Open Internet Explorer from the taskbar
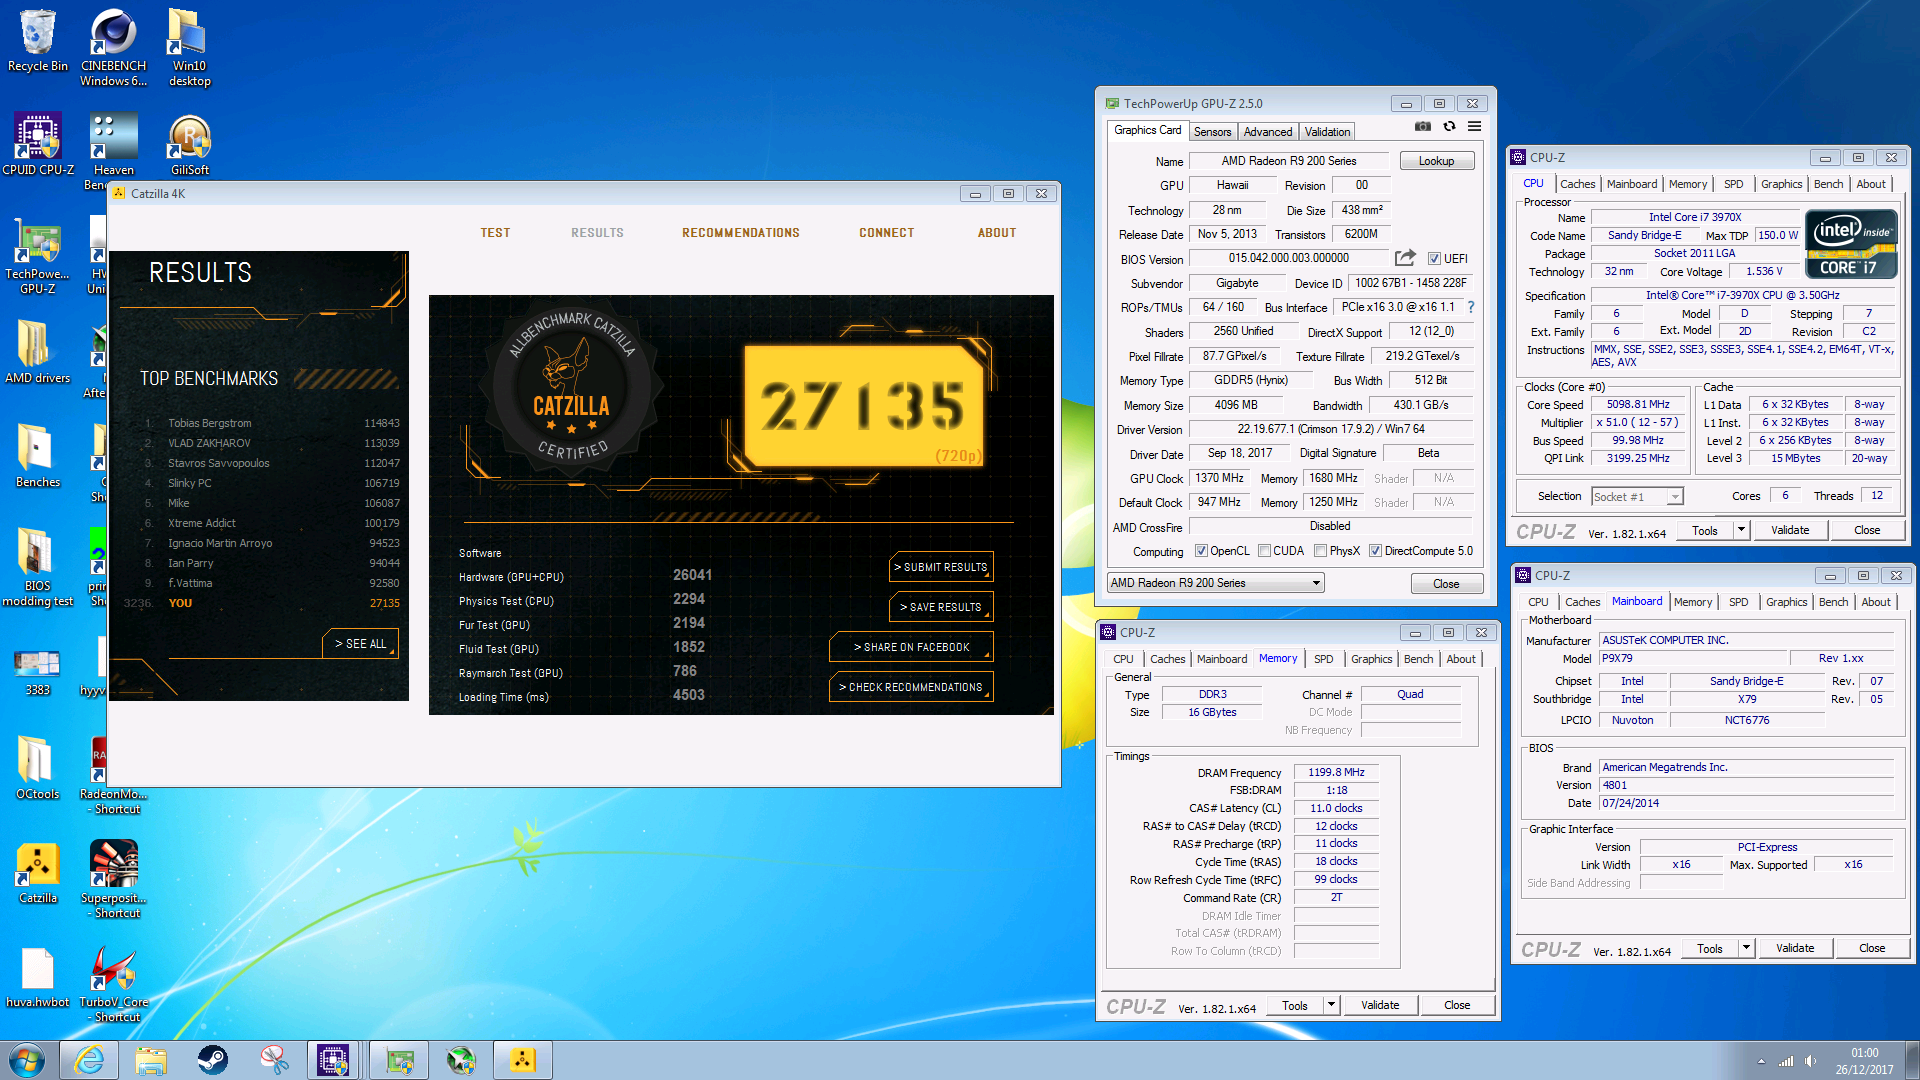The width and height of the screenshot is (1920, 1080). tap(89, 1060)
